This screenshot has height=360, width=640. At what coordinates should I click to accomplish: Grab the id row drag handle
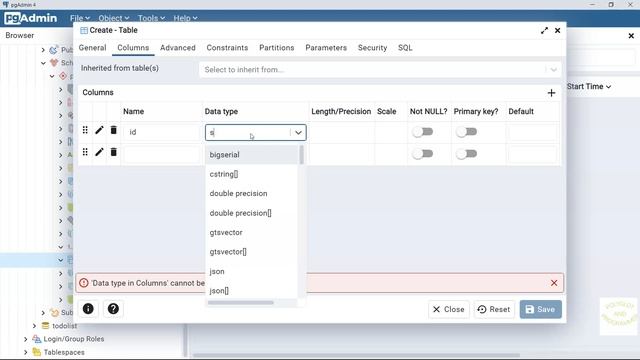85,130
